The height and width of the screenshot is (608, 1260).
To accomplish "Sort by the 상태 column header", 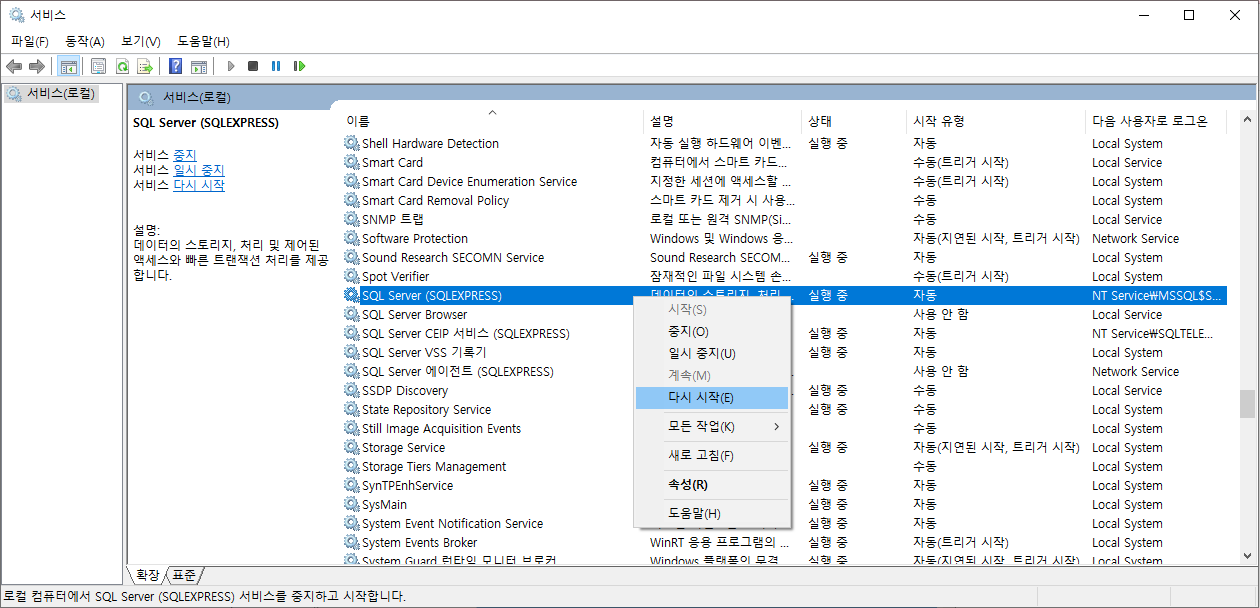I will click(854, 121).
